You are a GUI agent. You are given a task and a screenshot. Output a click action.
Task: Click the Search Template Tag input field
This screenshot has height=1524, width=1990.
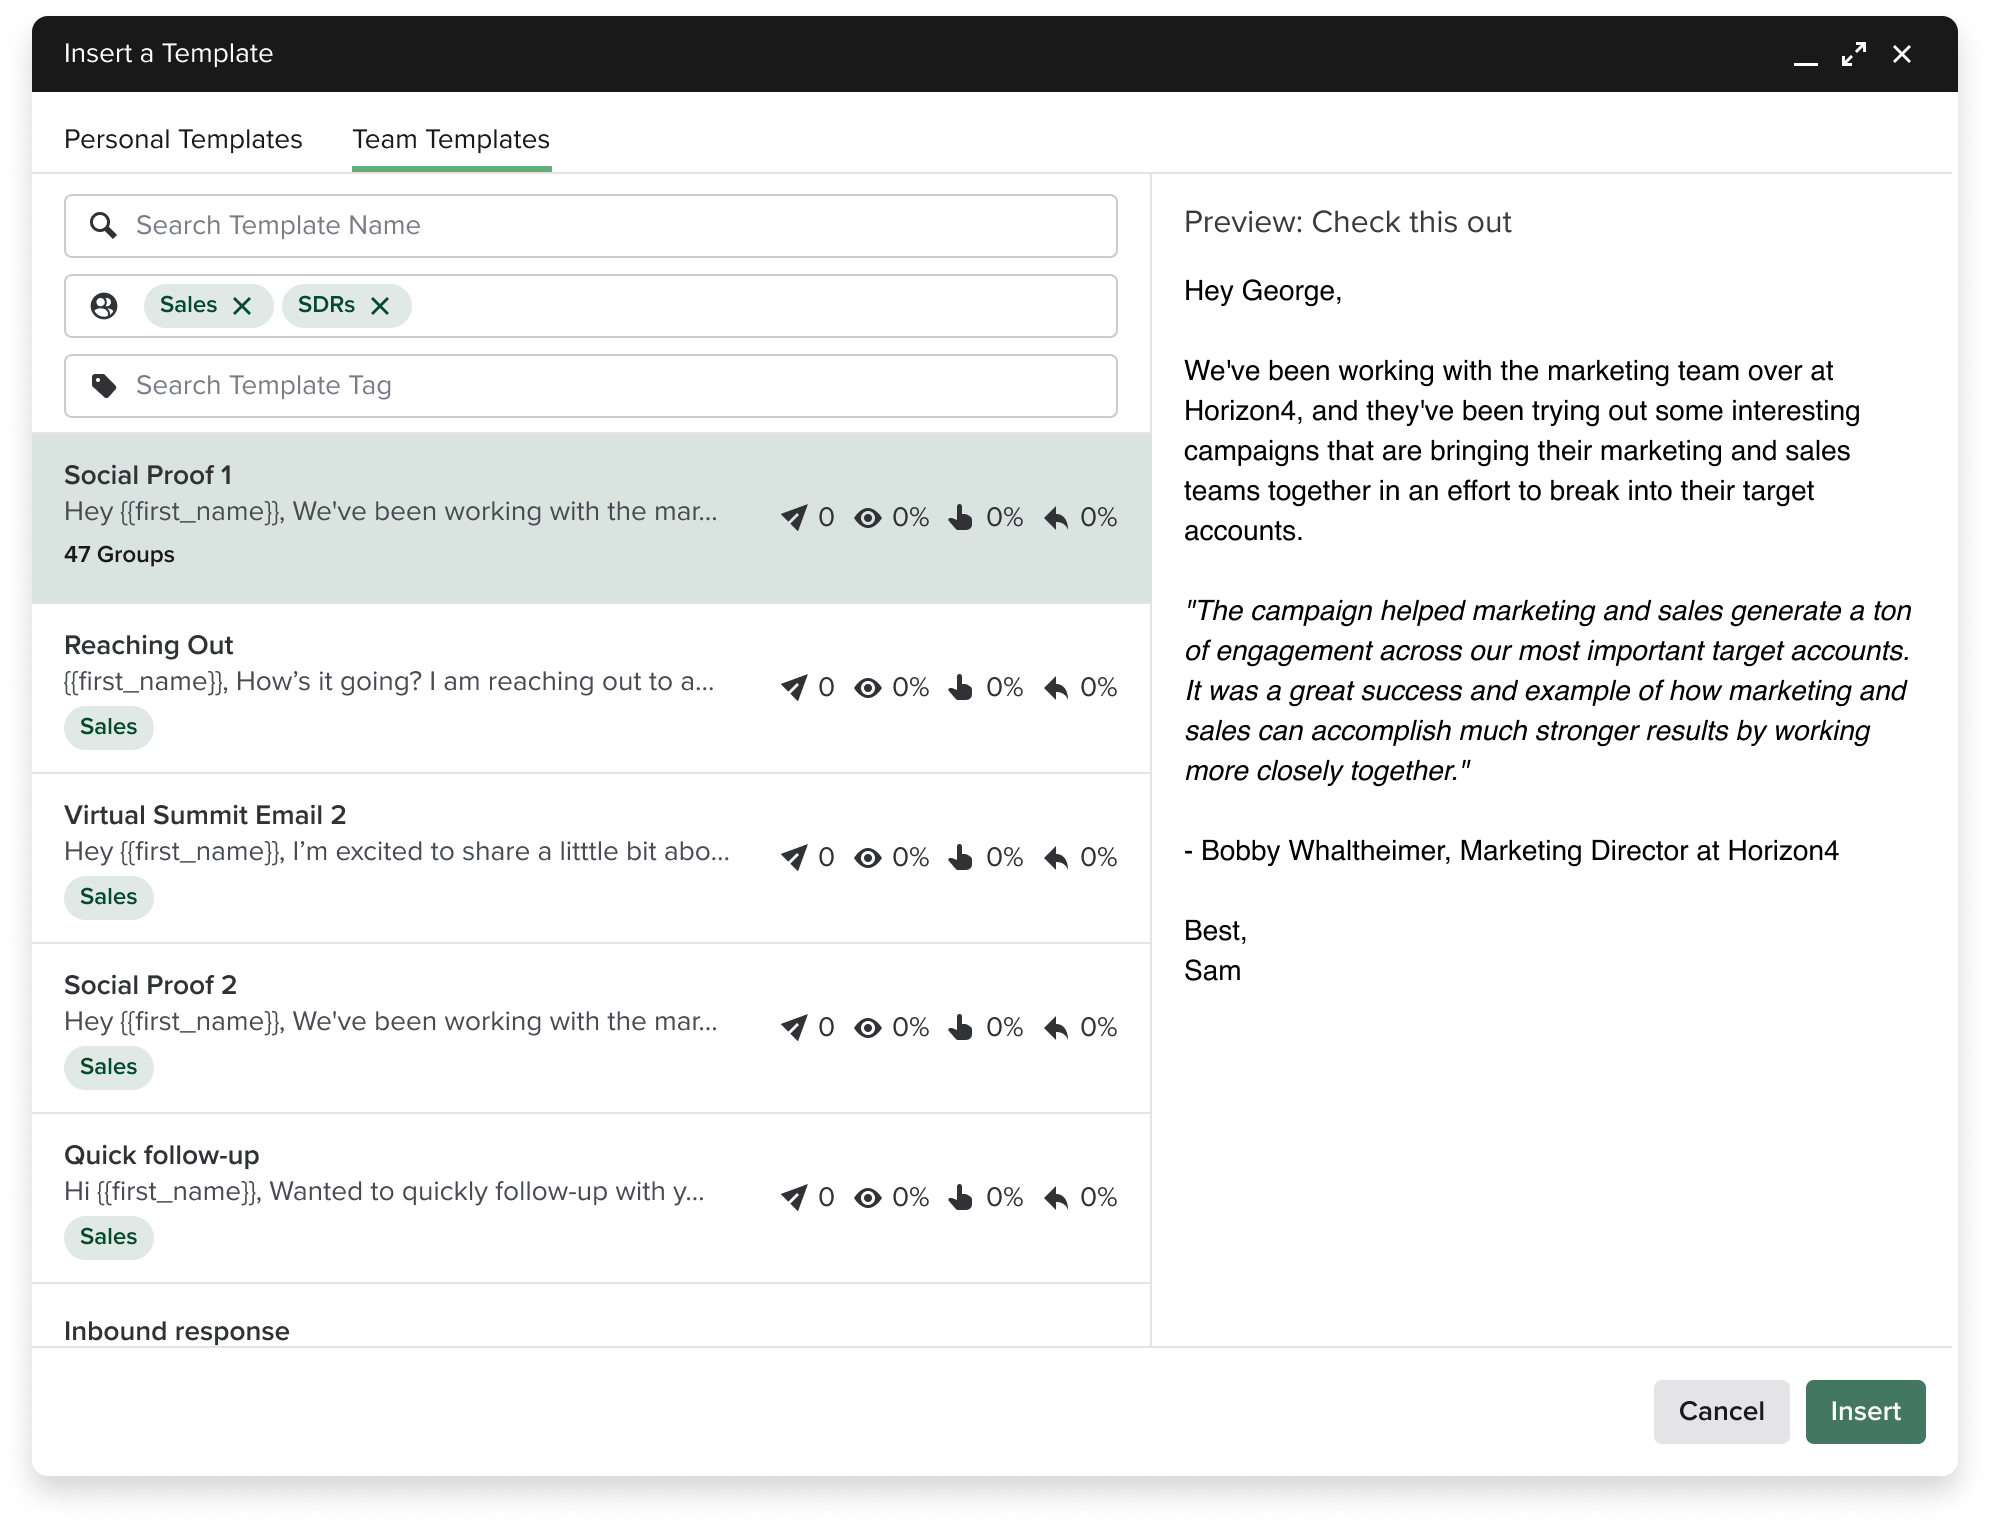coord(500,385)
